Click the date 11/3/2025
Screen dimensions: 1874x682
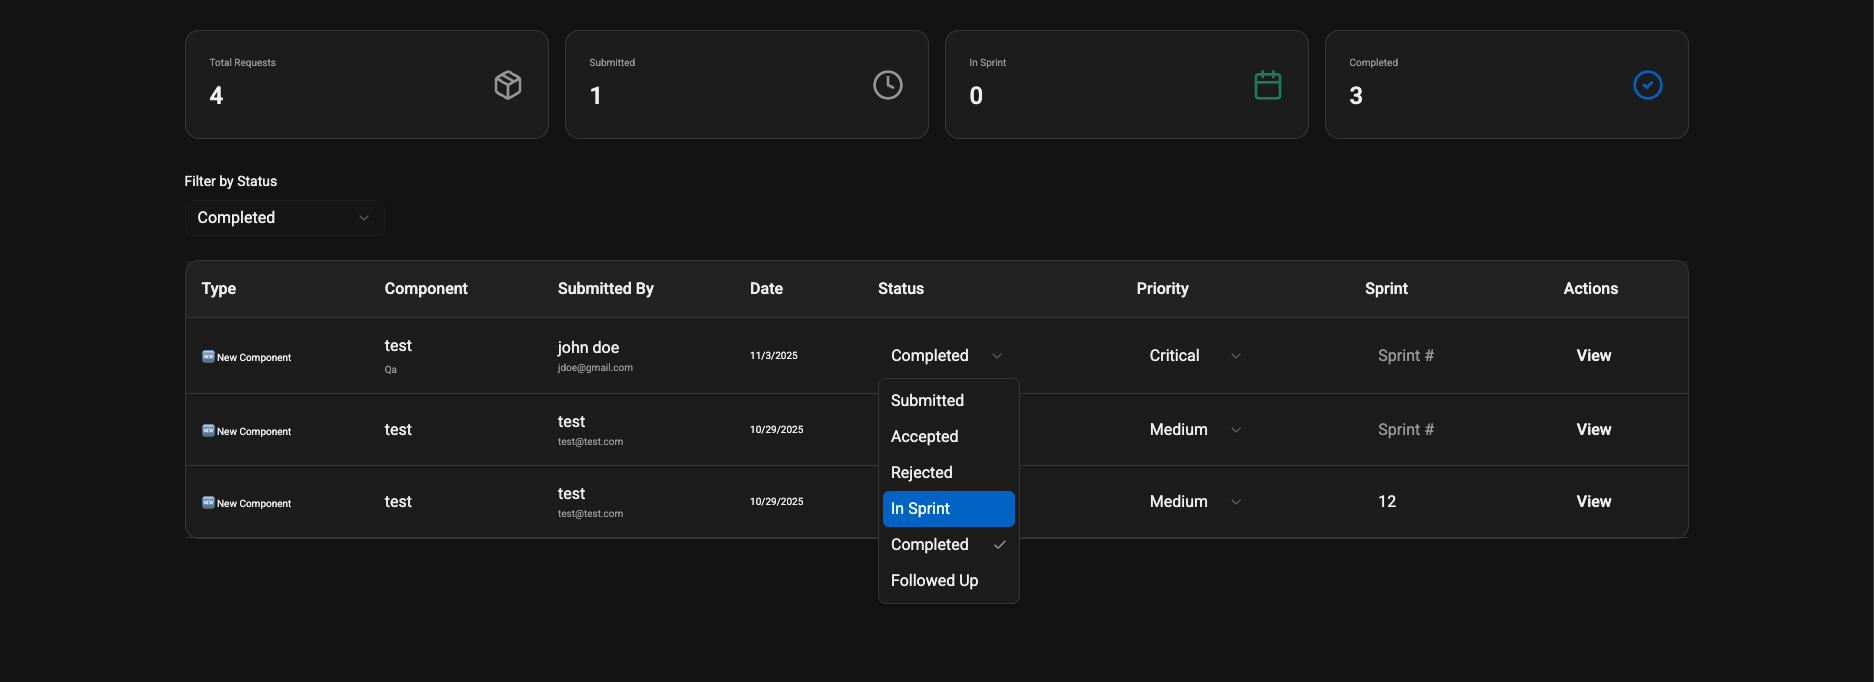[774, 356]
